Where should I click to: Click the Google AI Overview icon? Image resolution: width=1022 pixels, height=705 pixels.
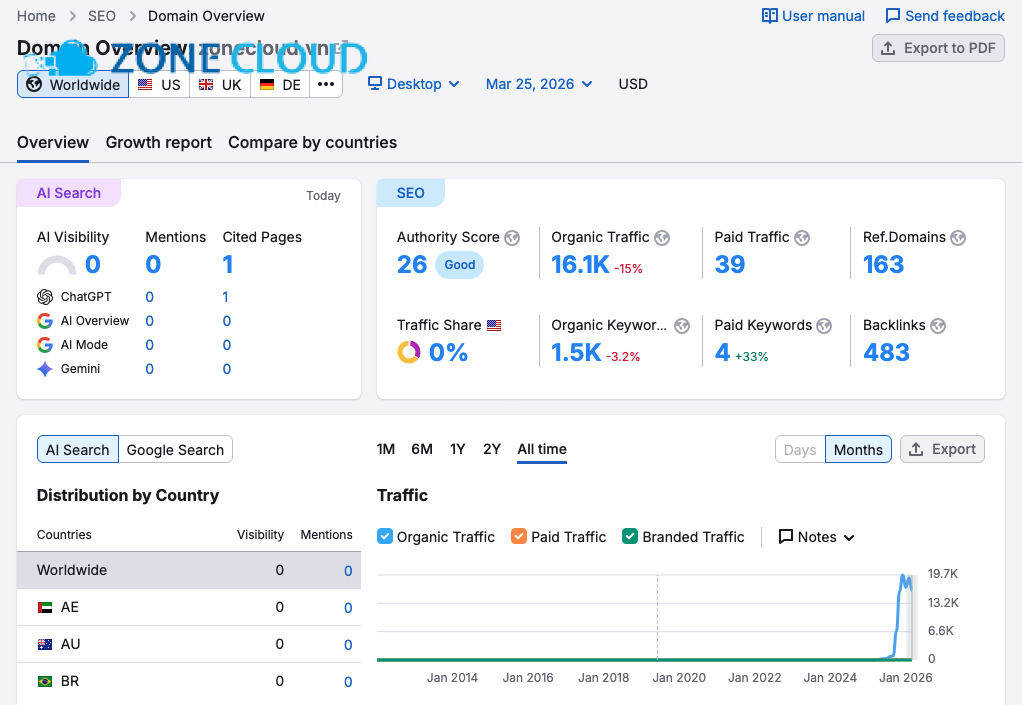point(45,320)
